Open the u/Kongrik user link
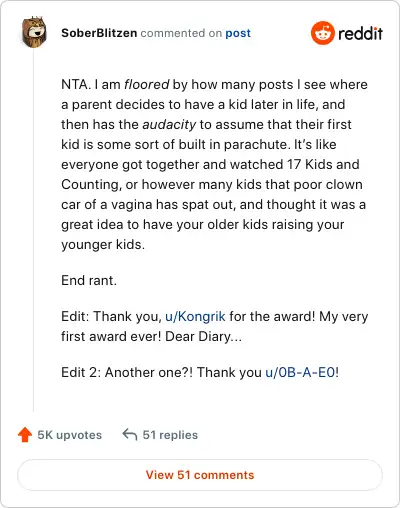 click(195, 316)
